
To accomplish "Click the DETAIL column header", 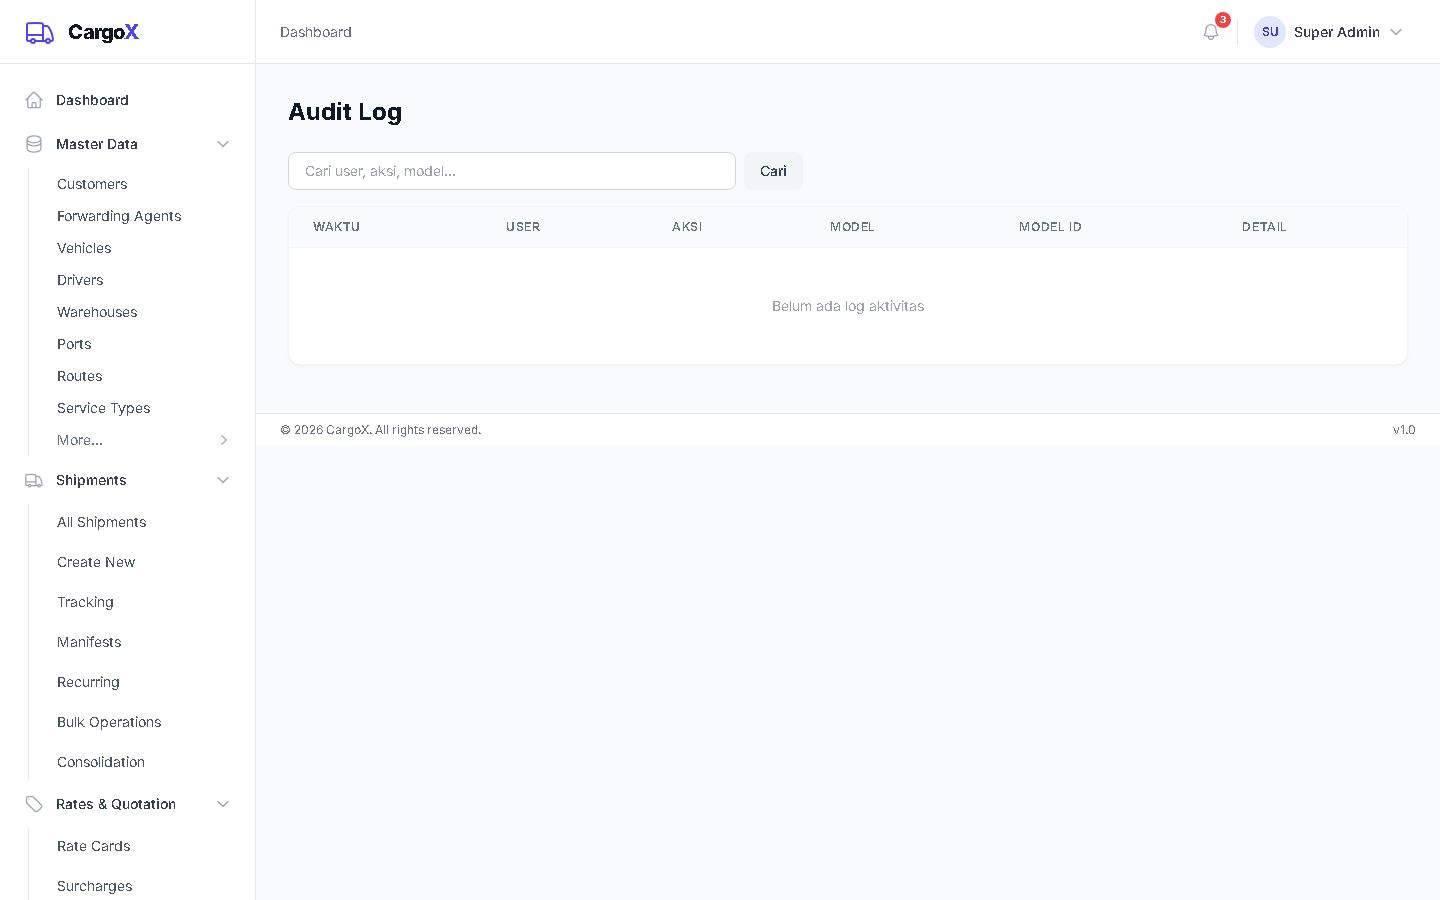I will pos(1264,227).
